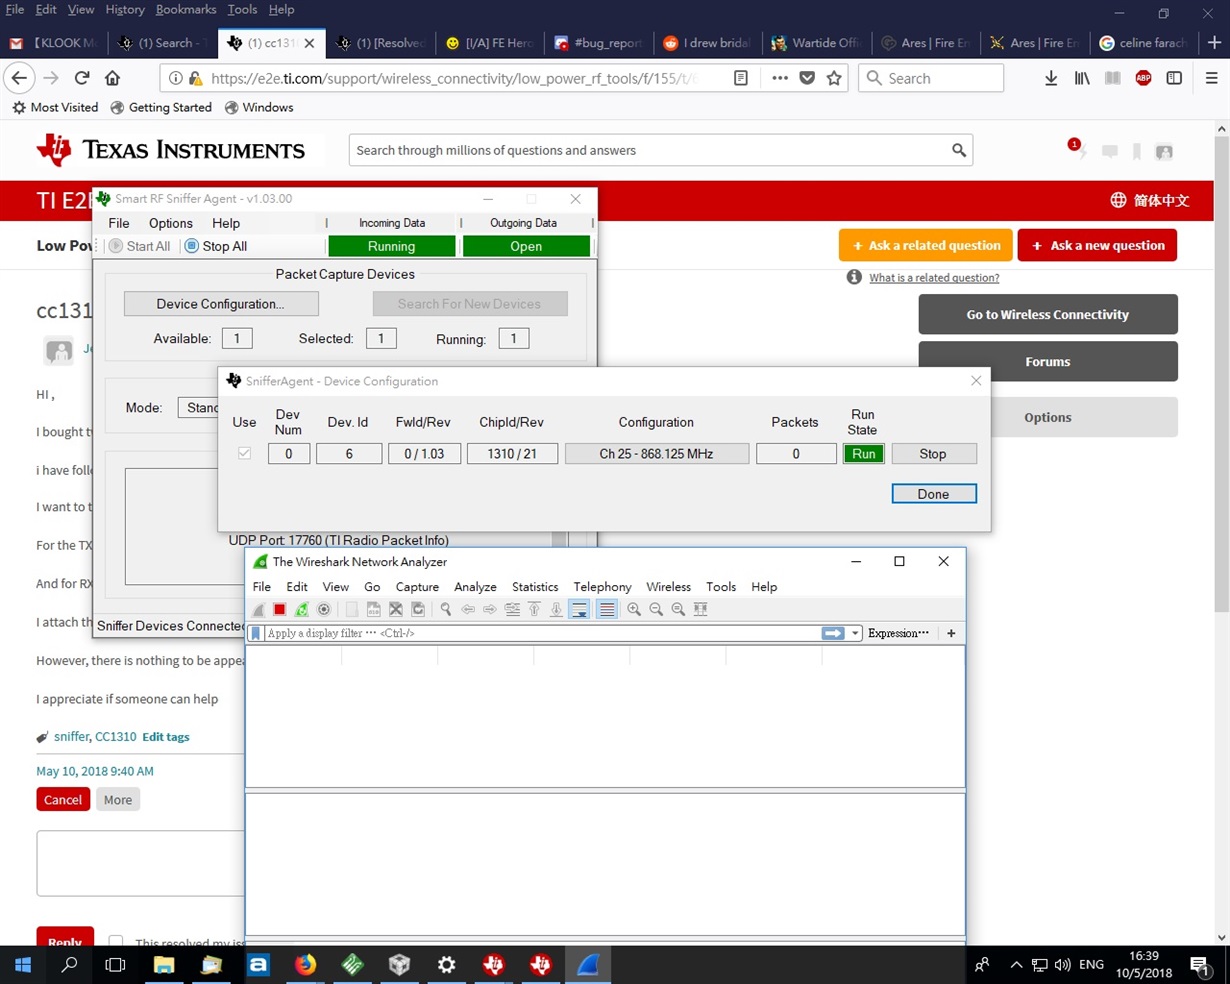Add a filter button with plus icon
1230x984 pixels.
pos(951,633)
